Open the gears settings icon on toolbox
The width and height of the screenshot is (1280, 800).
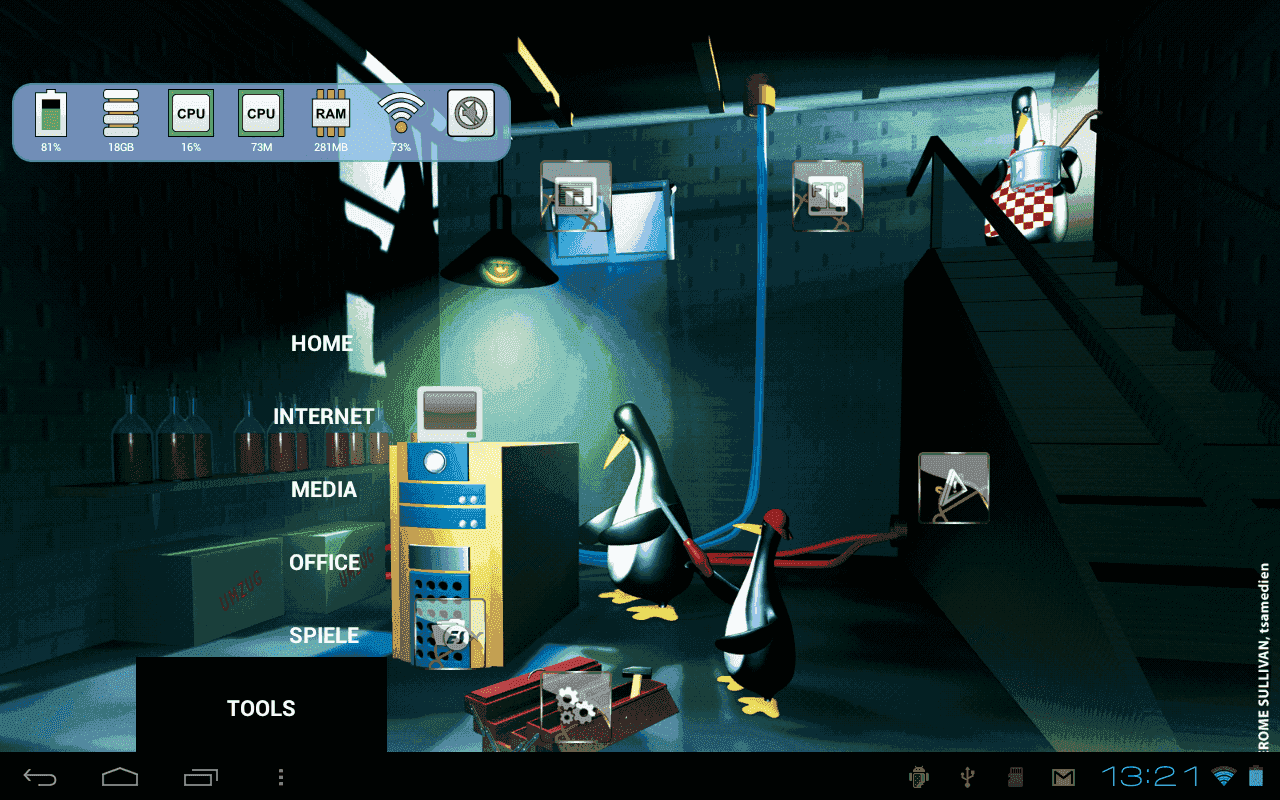click(576, 706)
